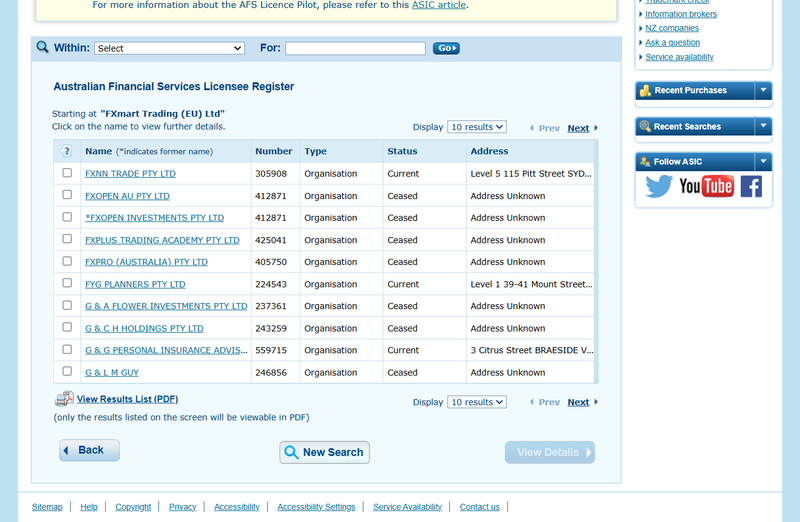The image size is (800, 522).
Task: Click top Next pagination link
Action: pyautogui.click(x=578, y=128)
